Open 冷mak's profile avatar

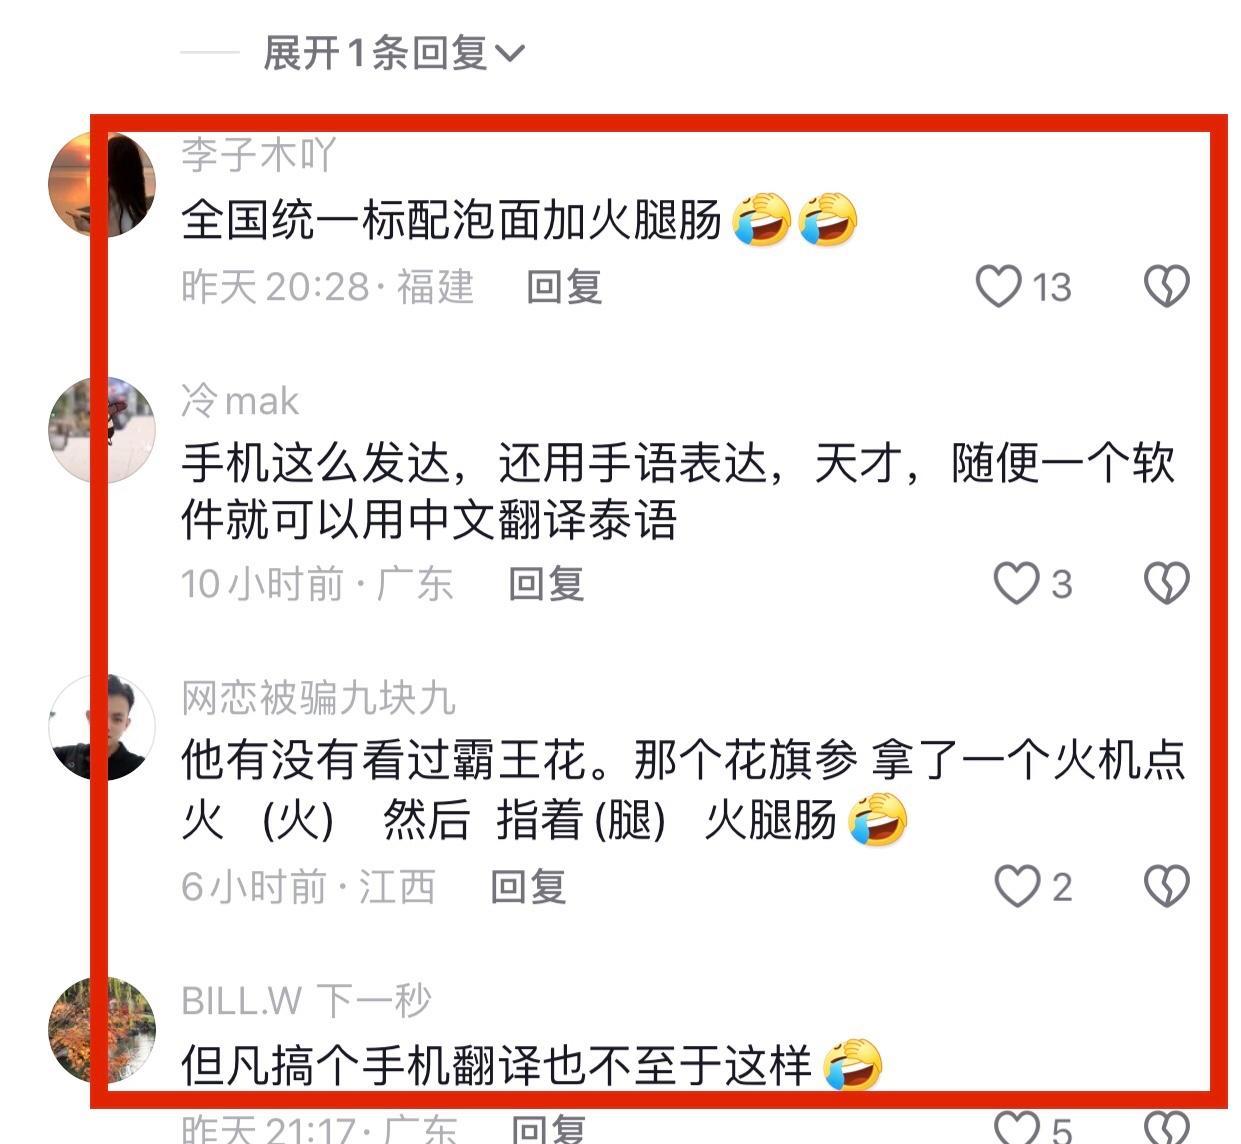click(102, 430)
